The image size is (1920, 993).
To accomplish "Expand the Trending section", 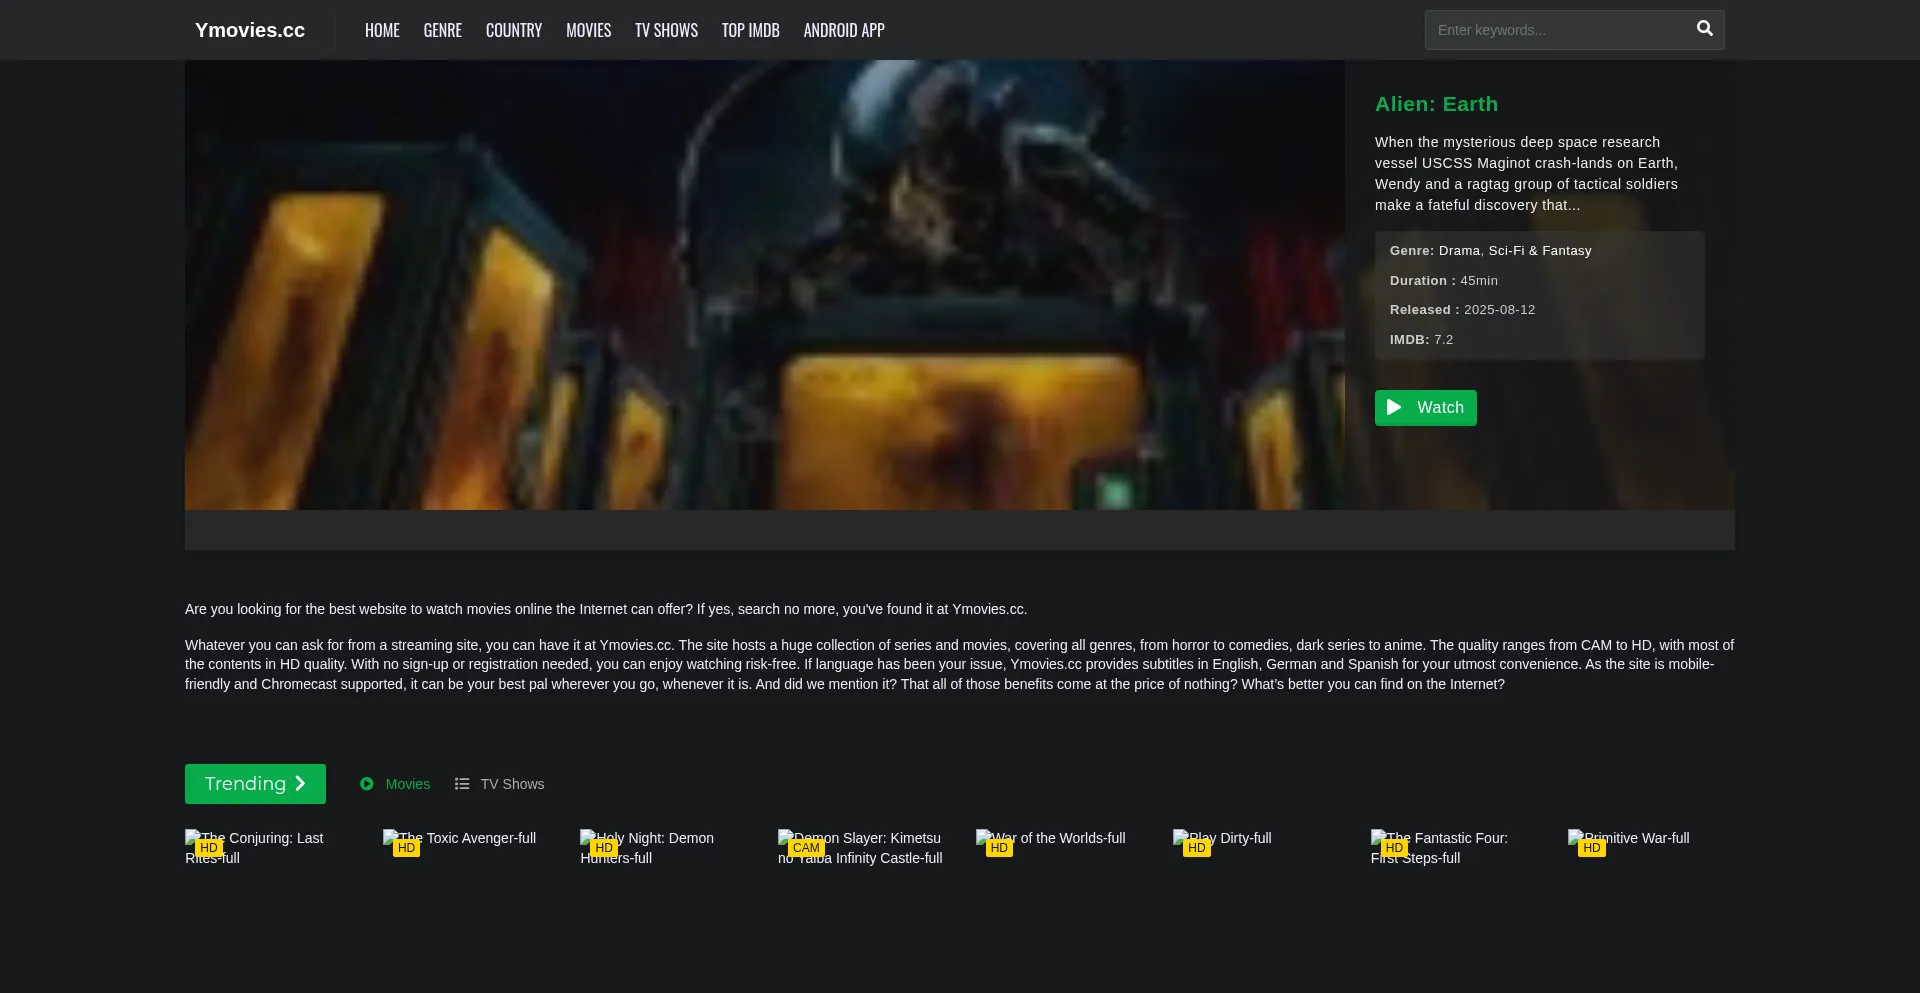I will click(x=255, y=784).
